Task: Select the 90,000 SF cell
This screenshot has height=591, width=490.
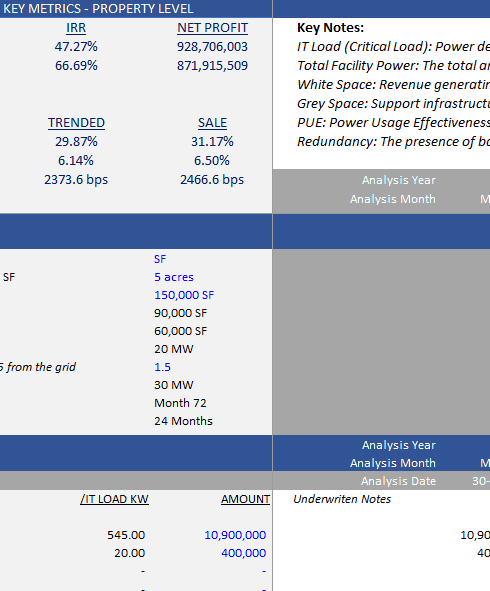Action: click(x=181, y=313)
